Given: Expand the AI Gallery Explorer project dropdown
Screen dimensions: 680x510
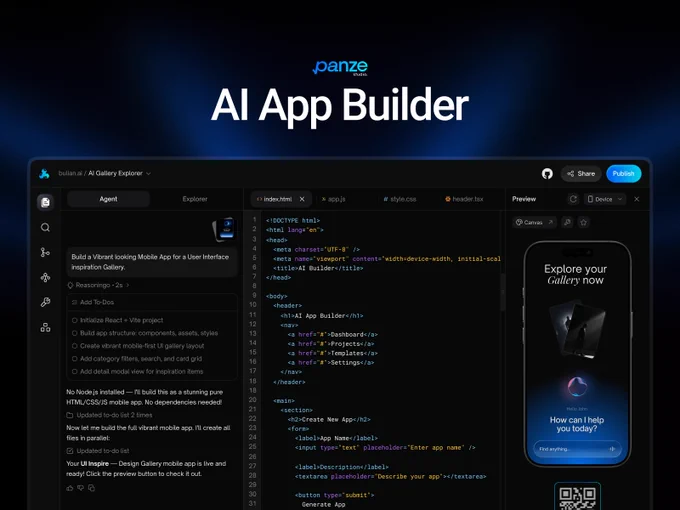Looking at the screenshot, I should 148,173.
